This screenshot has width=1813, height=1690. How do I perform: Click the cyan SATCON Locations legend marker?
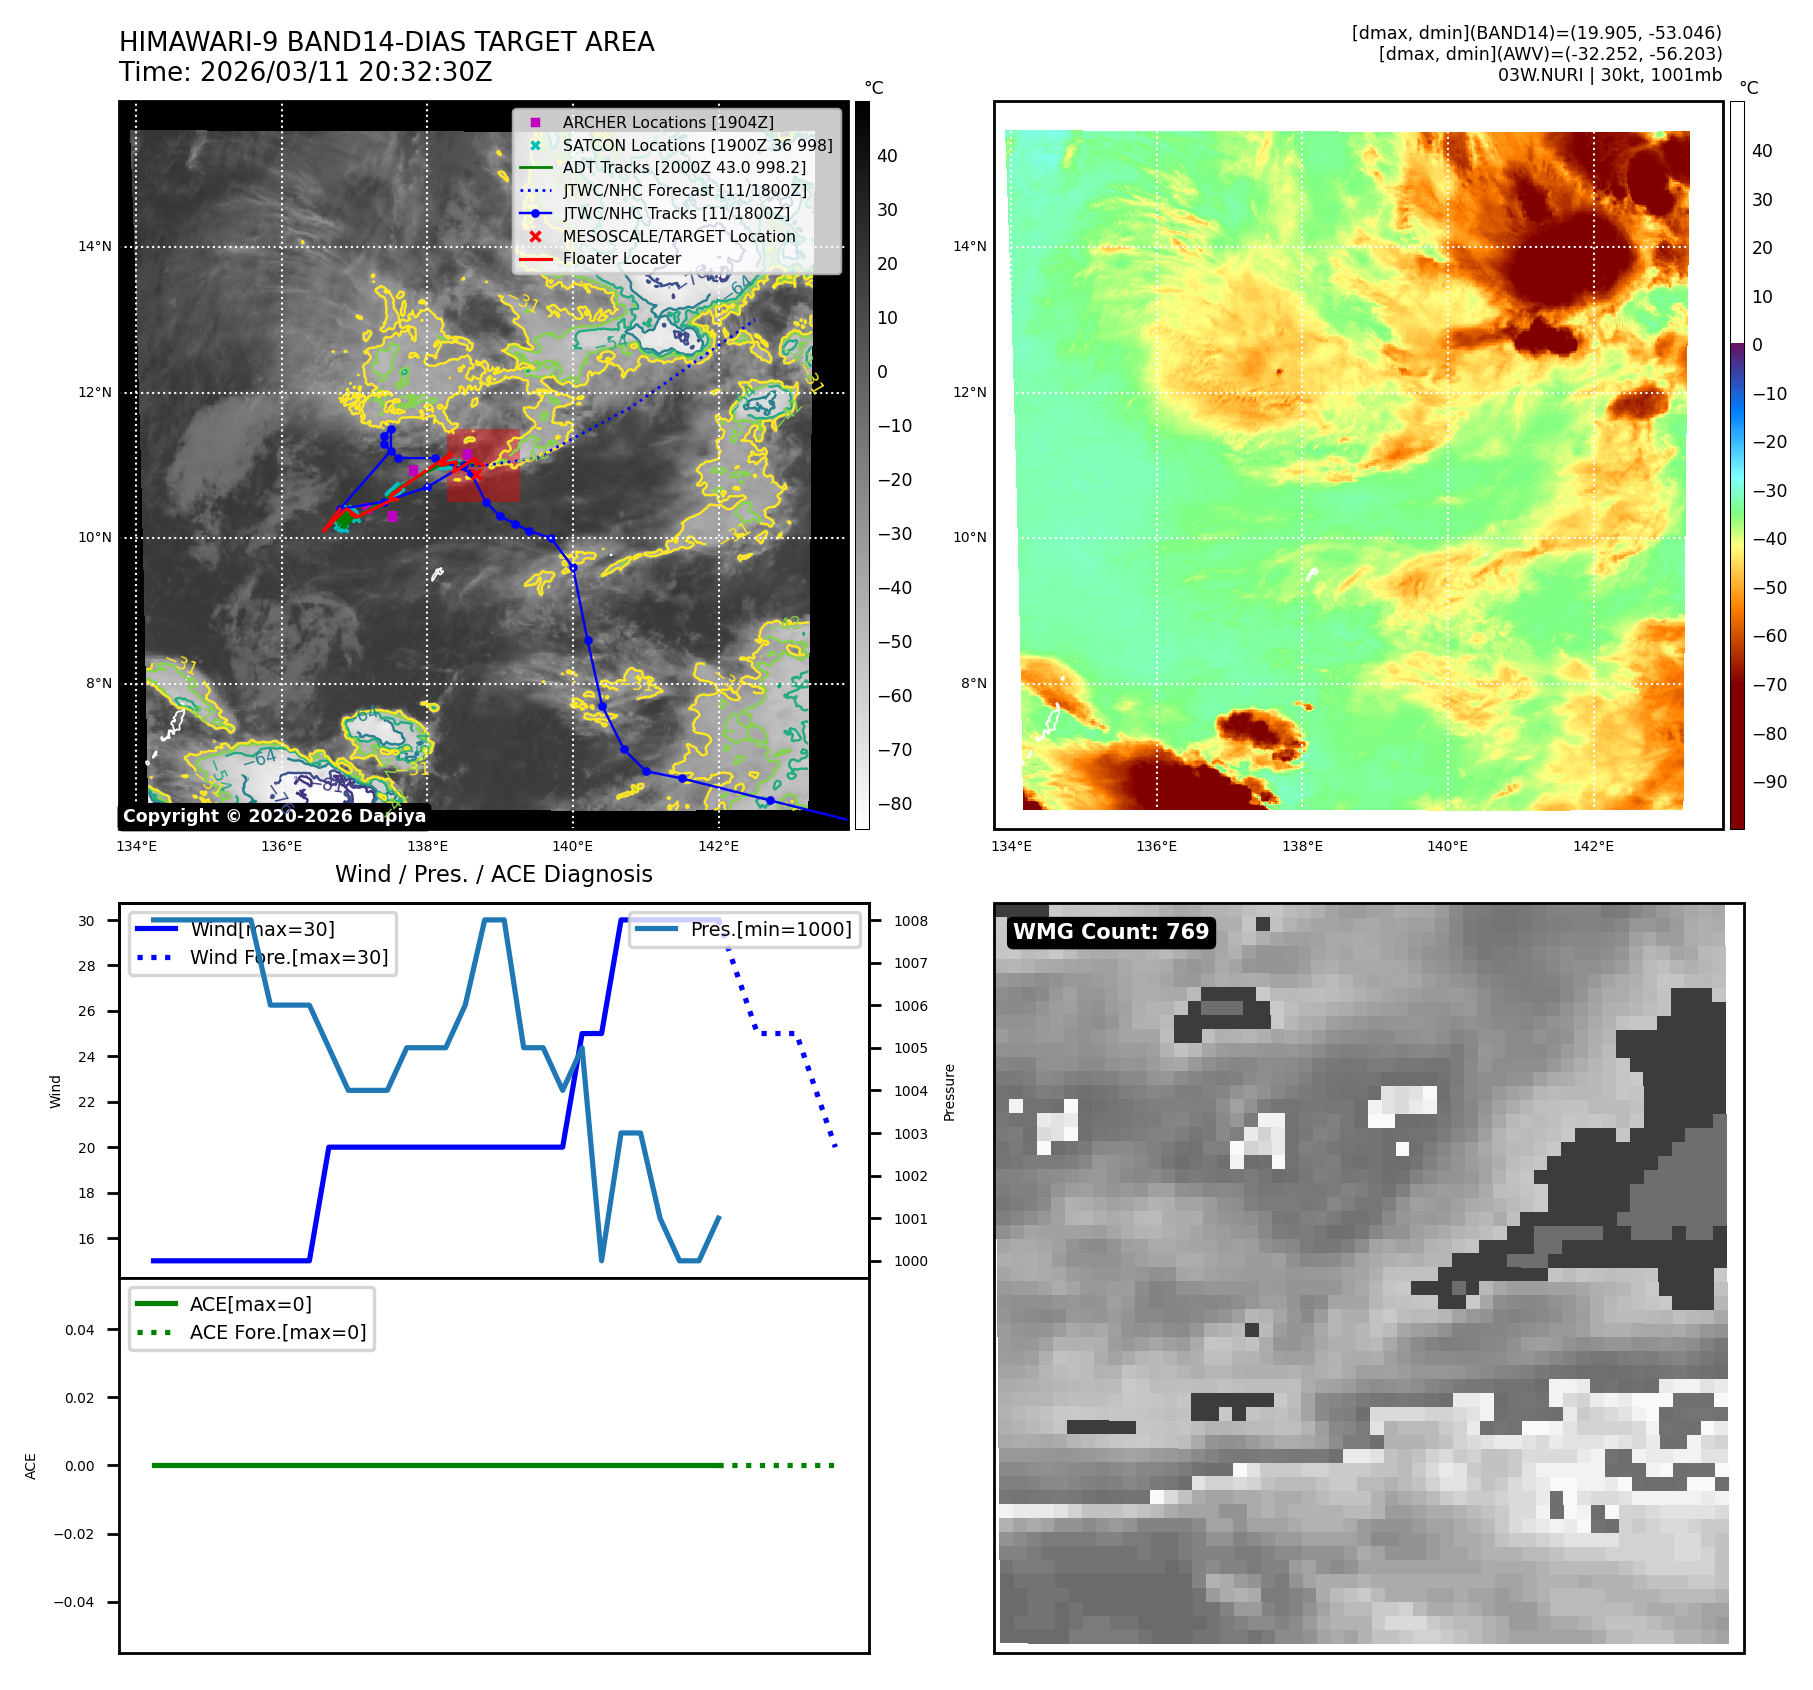tap(535, 145)
